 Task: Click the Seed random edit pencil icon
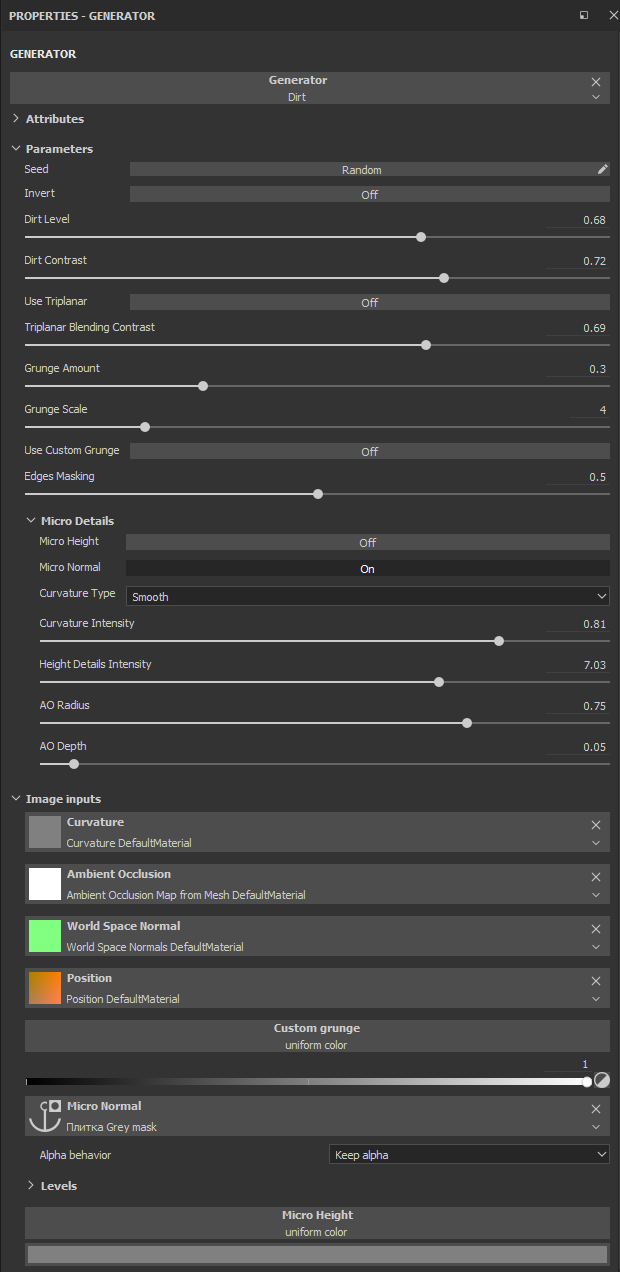602,170
